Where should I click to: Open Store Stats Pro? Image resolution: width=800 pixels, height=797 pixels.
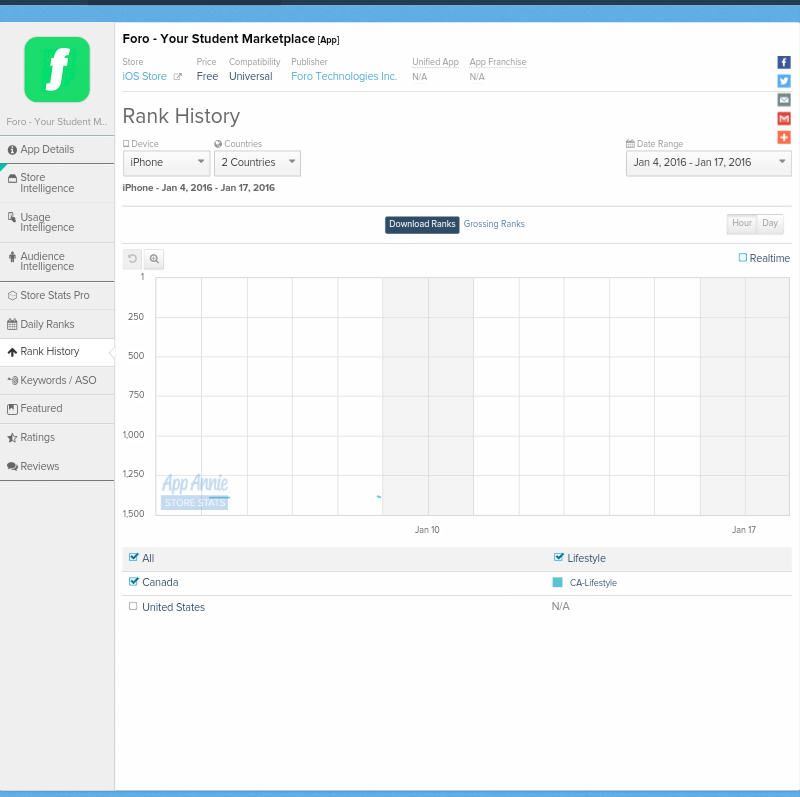point(57,295)
